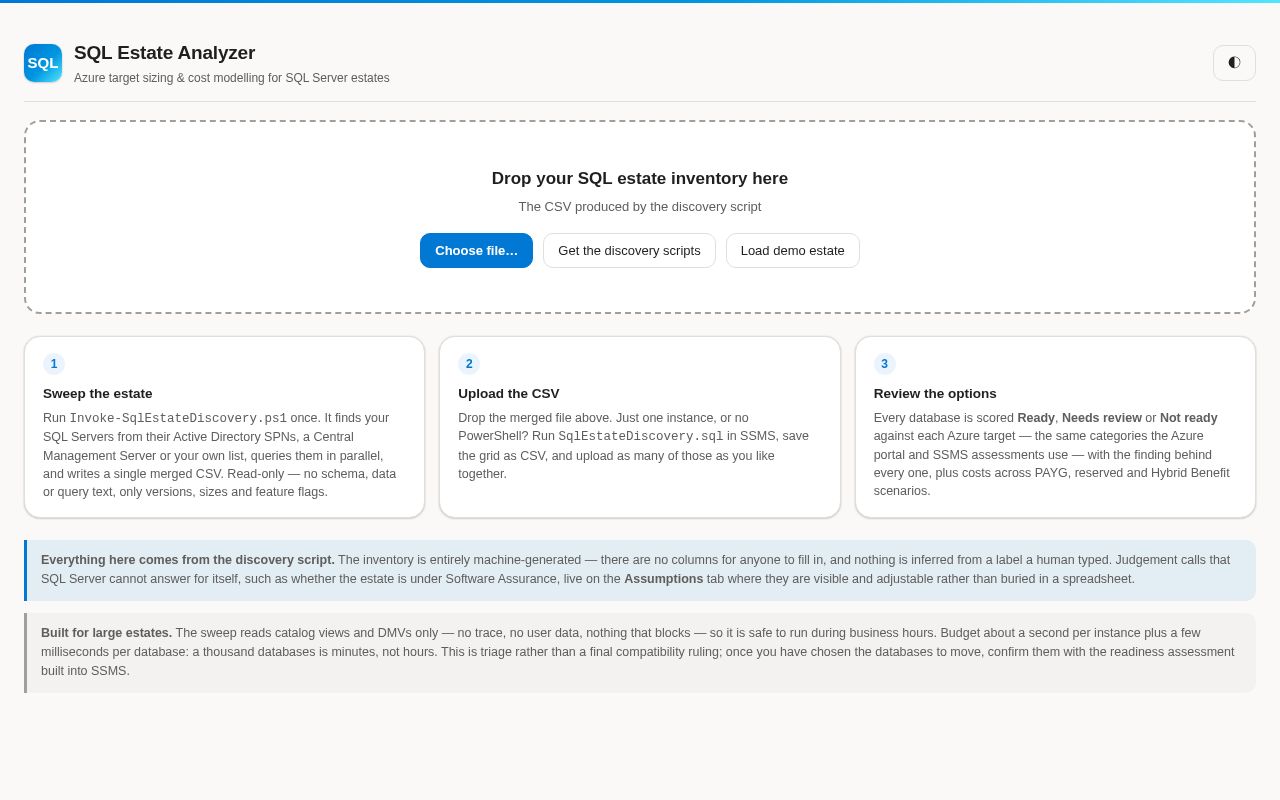Click the bold 'Not ready' label

[x=1189, y=418]
